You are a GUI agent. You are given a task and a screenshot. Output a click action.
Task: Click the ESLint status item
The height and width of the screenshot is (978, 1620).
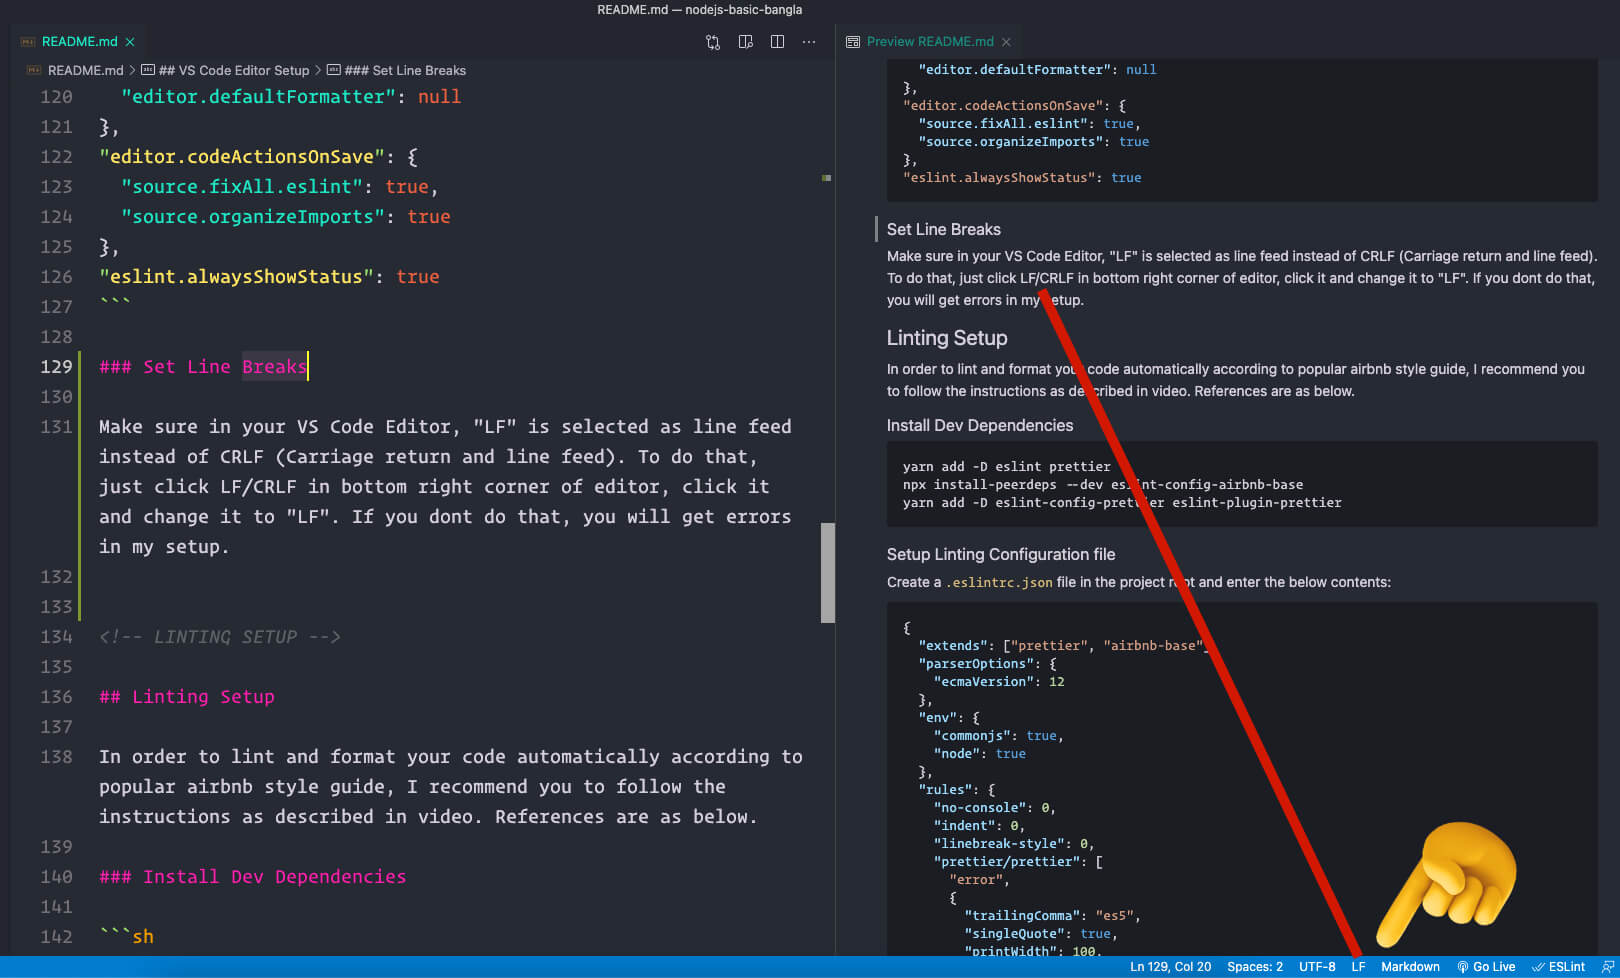point(1559,967)
